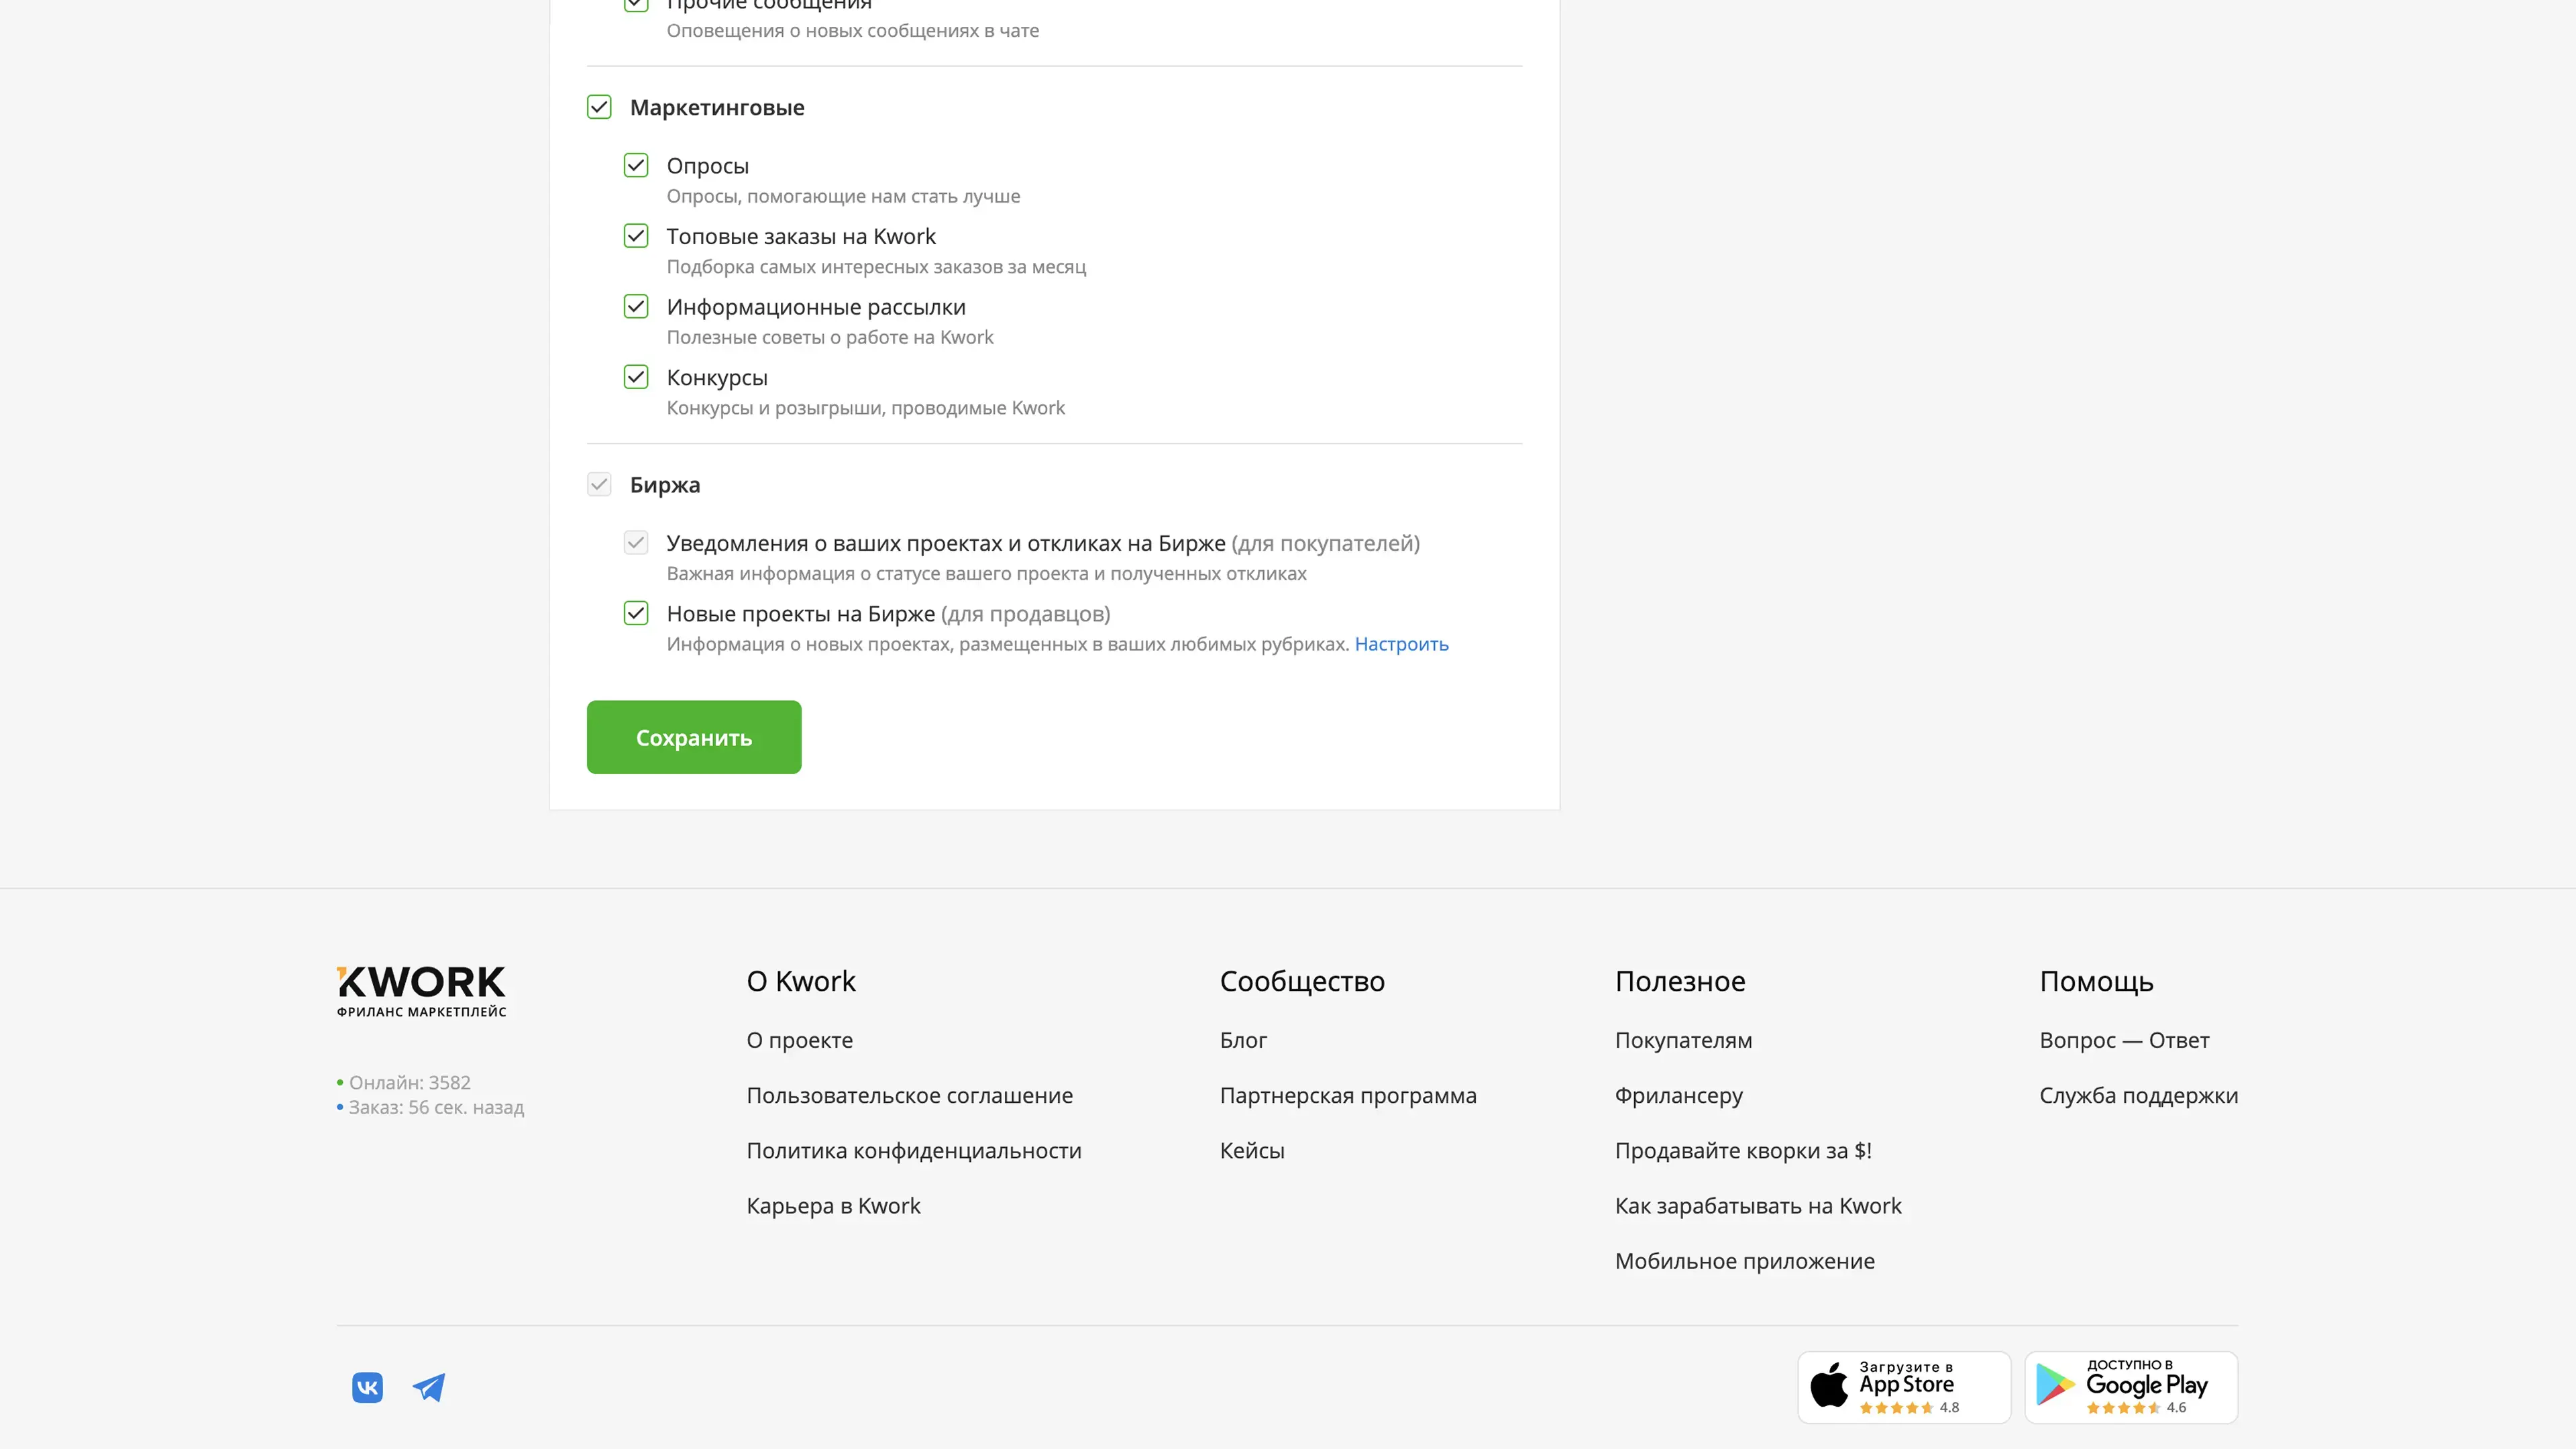
Task: Toggle the Опросы checkbox
Action: pyautogui.click(x=636, y=165)
